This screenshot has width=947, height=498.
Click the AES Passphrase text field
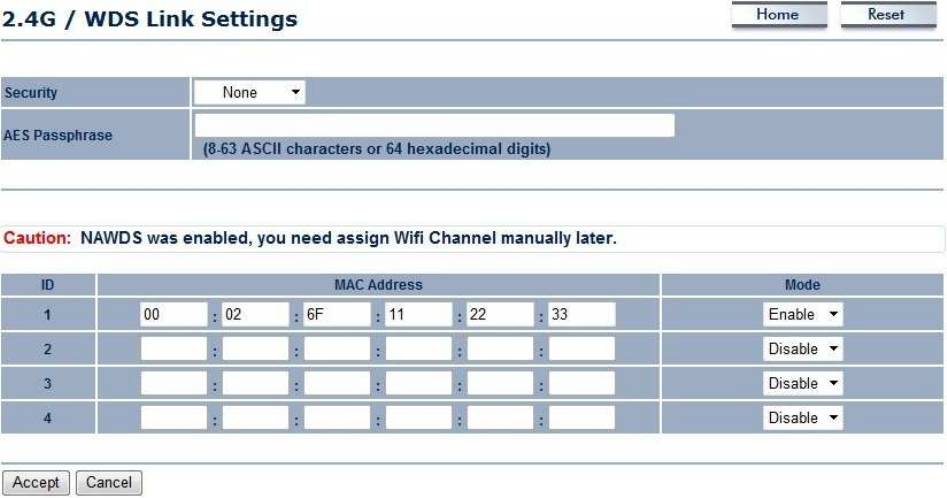(434, 126)
